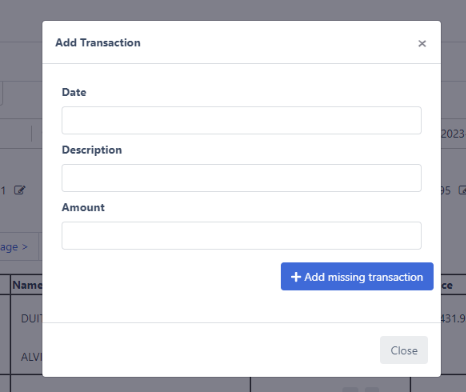Click the edit pencil icon beside the 1
Image resolution: width=466 pixels, height=392 pixels.
tap(19, 190)
